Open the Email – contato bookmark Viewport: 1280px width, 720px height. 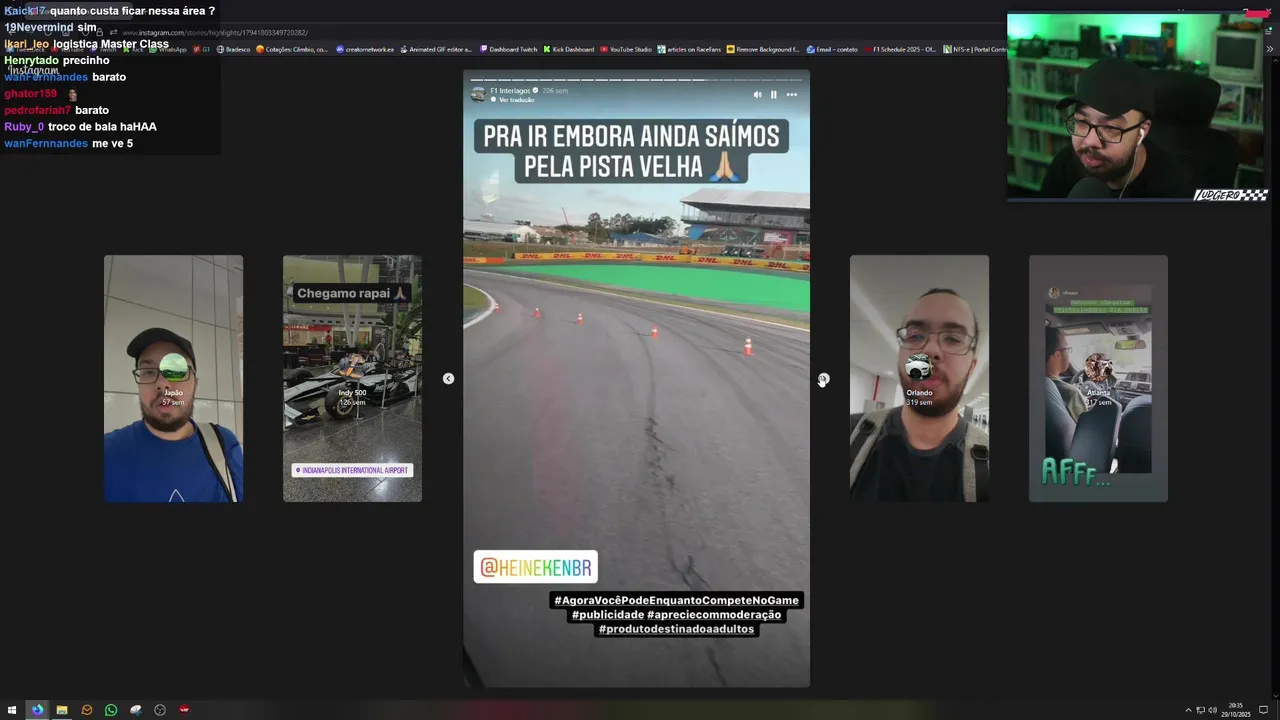tap(832, 49)
